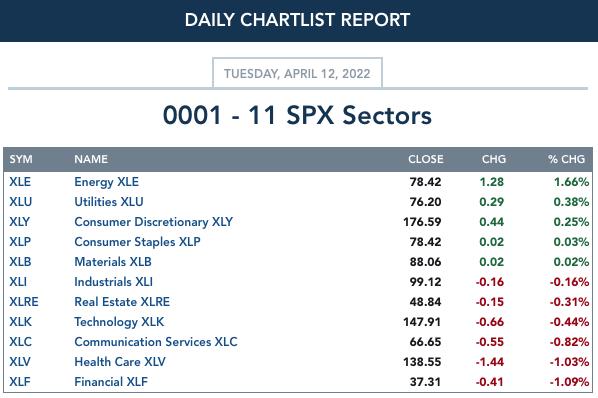Image resolution: width=598 pixels, height=398 pixels.
Task: Click the Materials XLB link
Action: (x=113, y=262)
